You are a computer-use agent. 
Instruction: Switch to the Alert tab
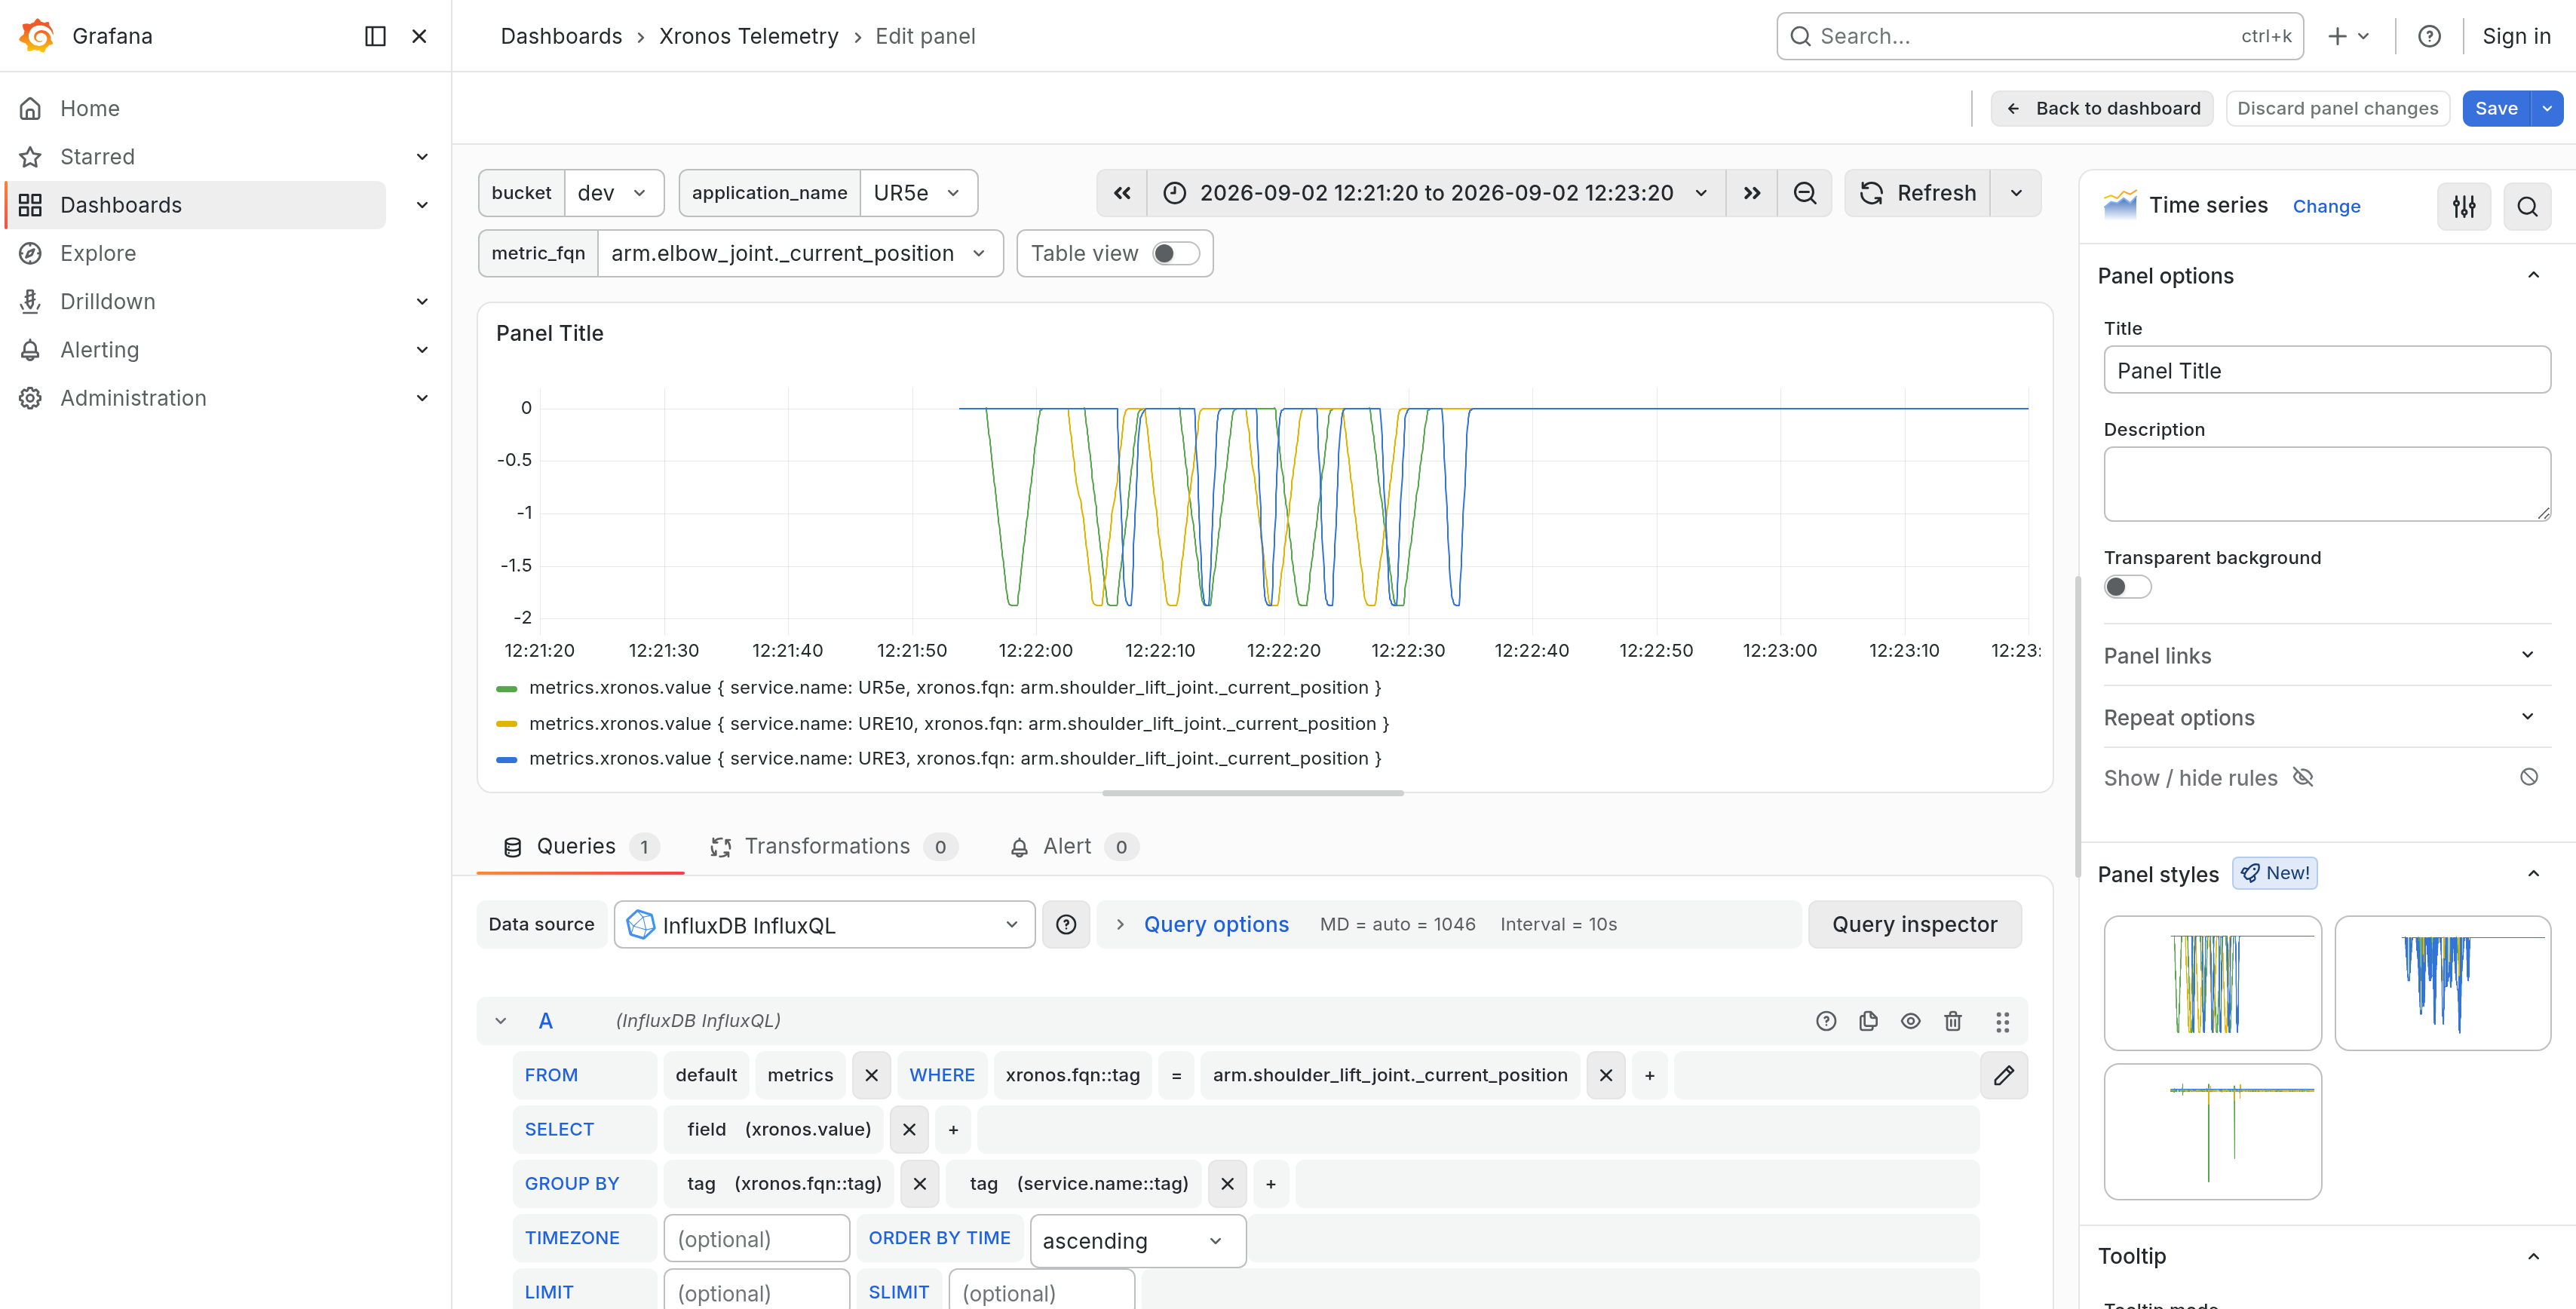(x=1073, y=846)
